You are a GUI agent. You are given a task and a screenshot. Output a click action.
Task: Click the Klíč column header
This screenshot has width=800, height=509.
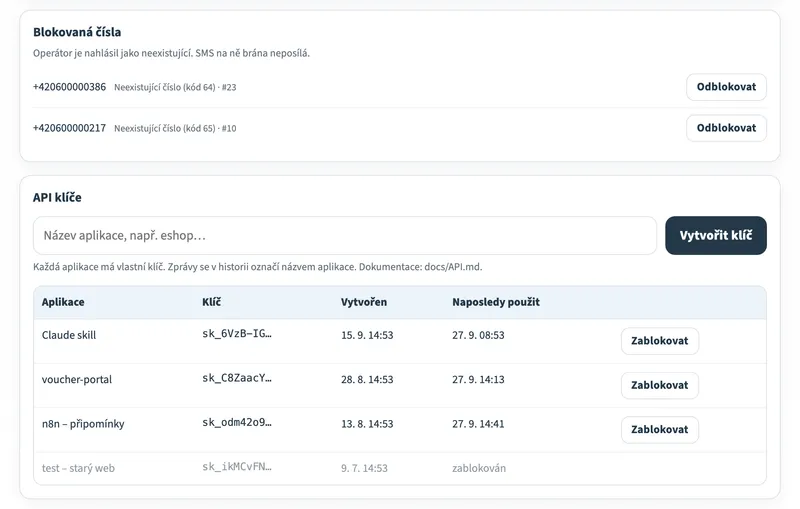(x=212, y=302)
